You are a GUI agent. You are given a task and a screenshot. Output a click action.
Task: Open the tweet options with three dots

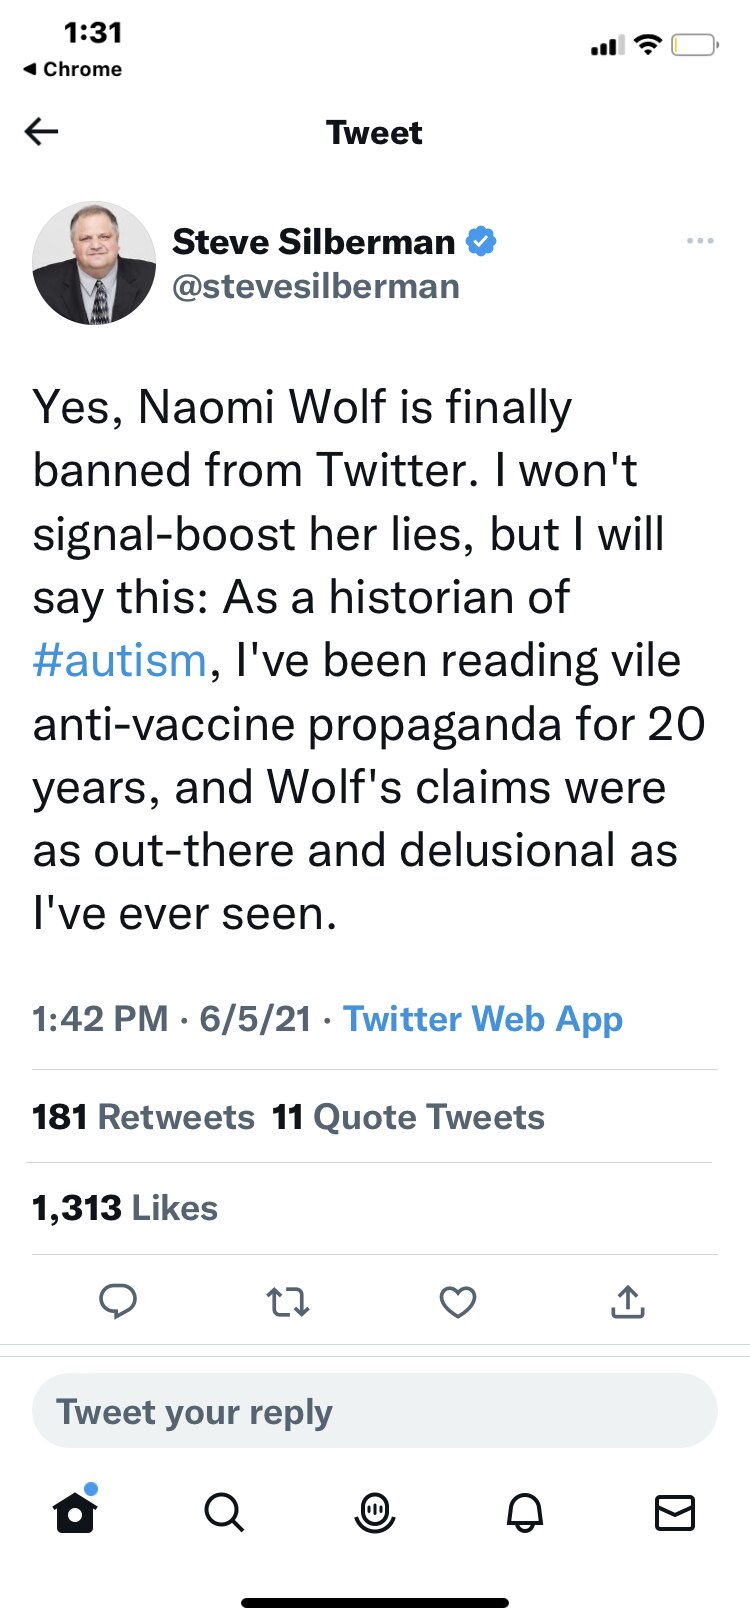pos(700,240)
